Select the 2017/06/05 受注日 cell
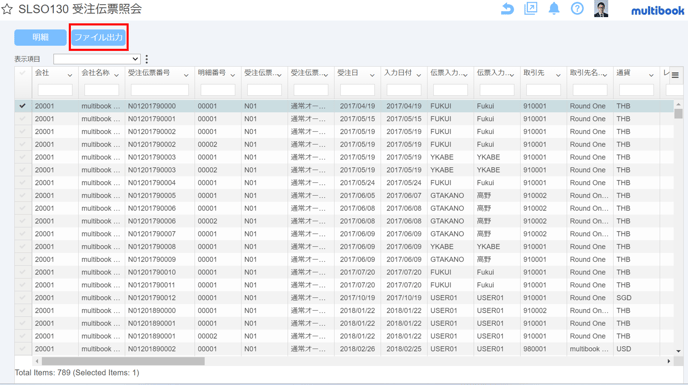Viewport: 688px width, 385px height. pos(357,195)
